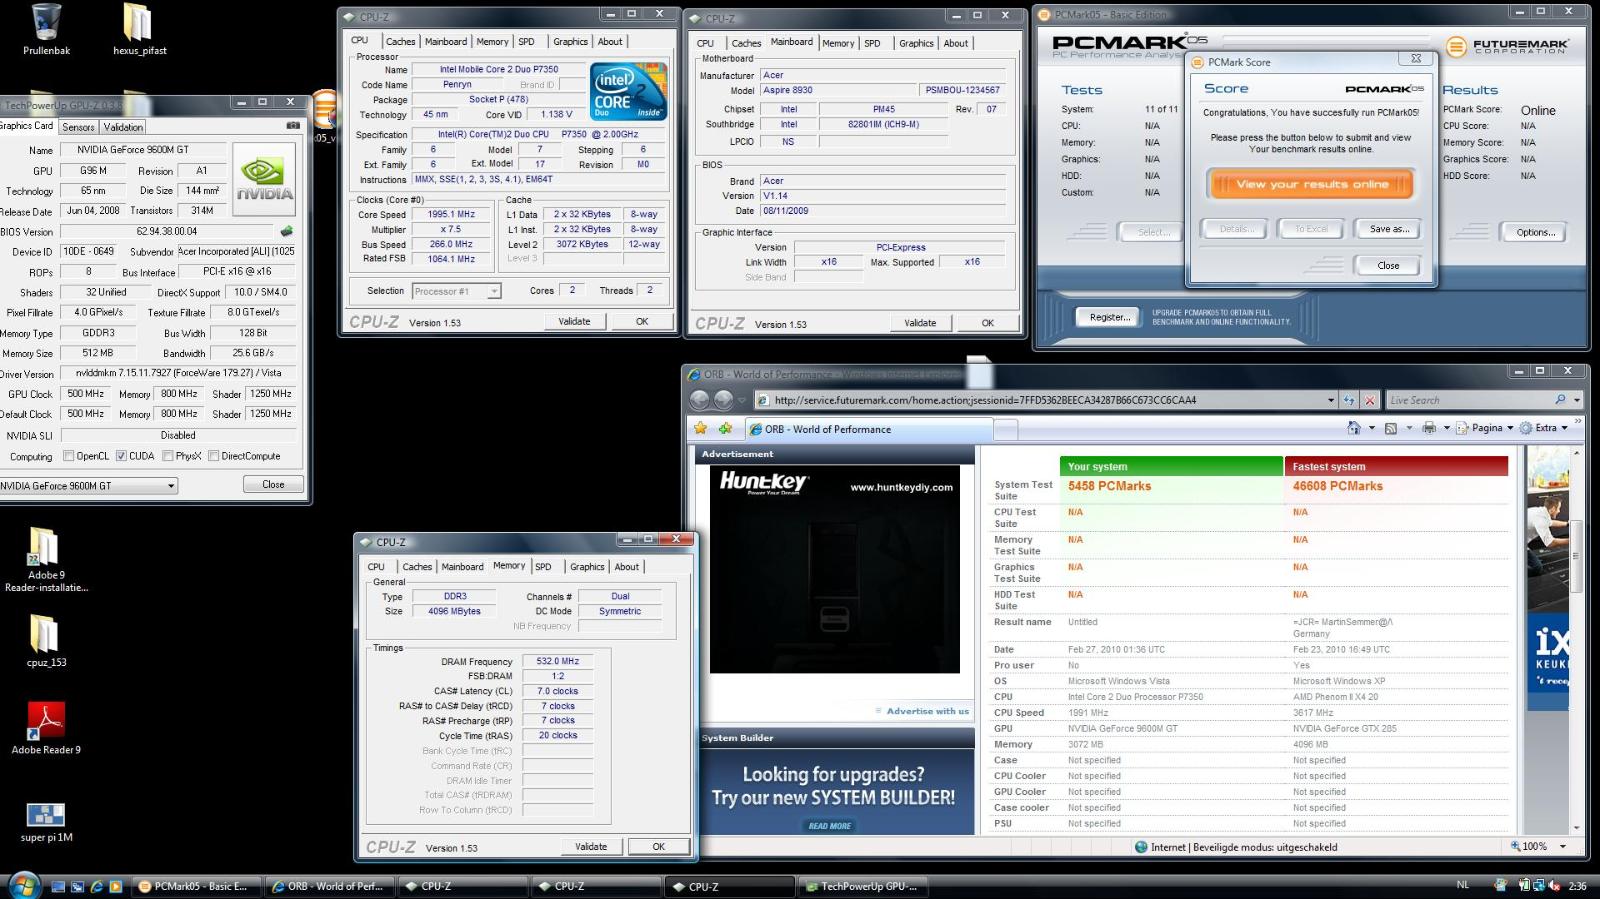Switch to Validation tab in GPU-Z
This screenshot has height=899, width=1600.
pyautogui.click(x=123, y=127)
